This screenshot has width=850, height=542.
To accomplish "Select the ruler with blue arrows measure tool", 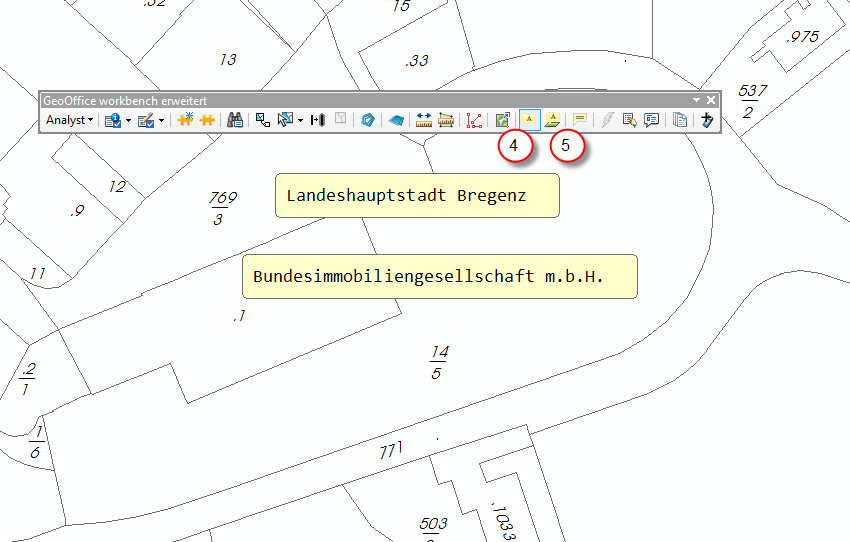I will point(424,120).
